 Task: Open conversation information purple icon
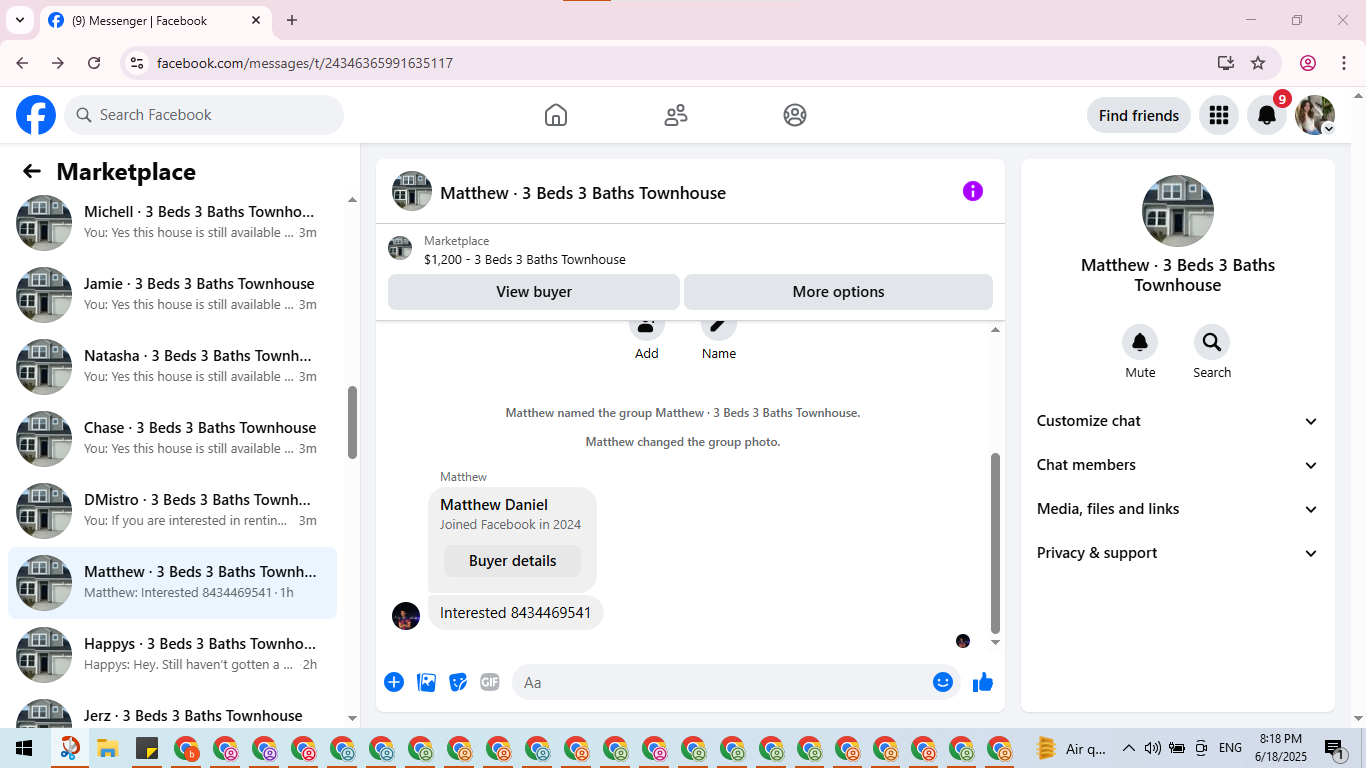click(x=973, y=191)
